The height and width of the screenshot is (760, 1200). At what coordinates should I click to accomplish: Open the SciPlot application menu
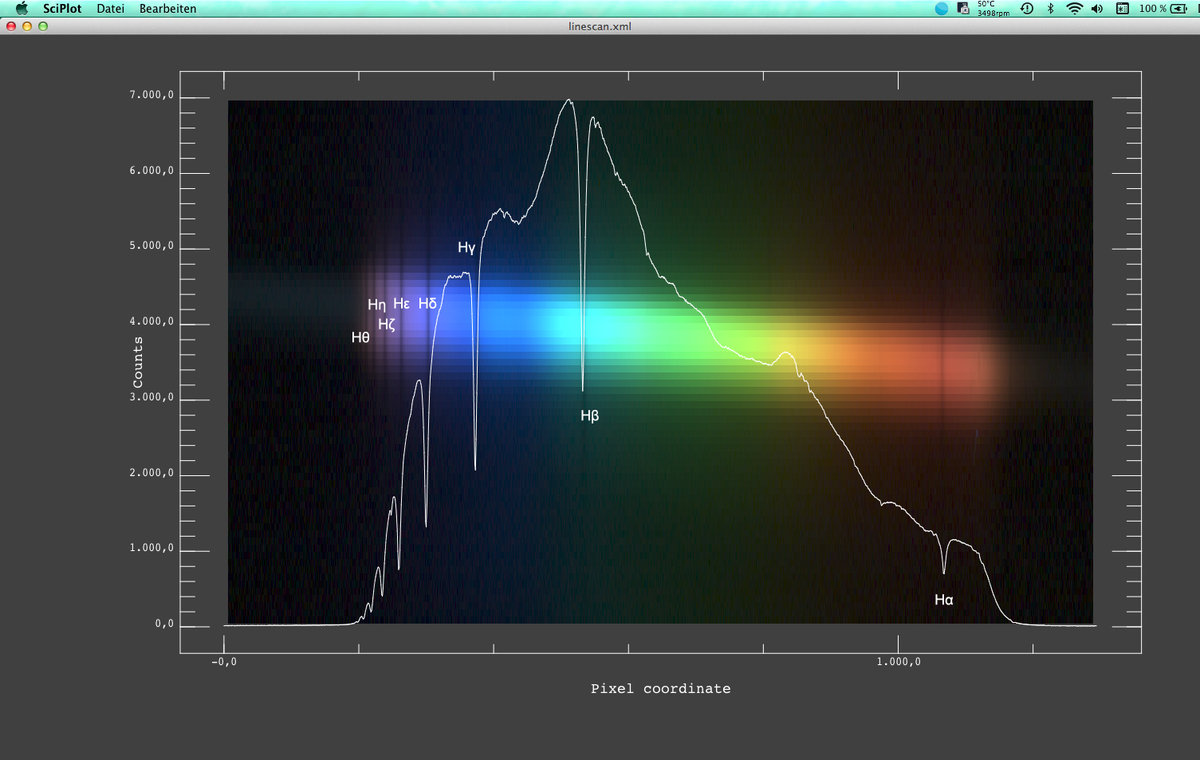click(x=62, y=8)
